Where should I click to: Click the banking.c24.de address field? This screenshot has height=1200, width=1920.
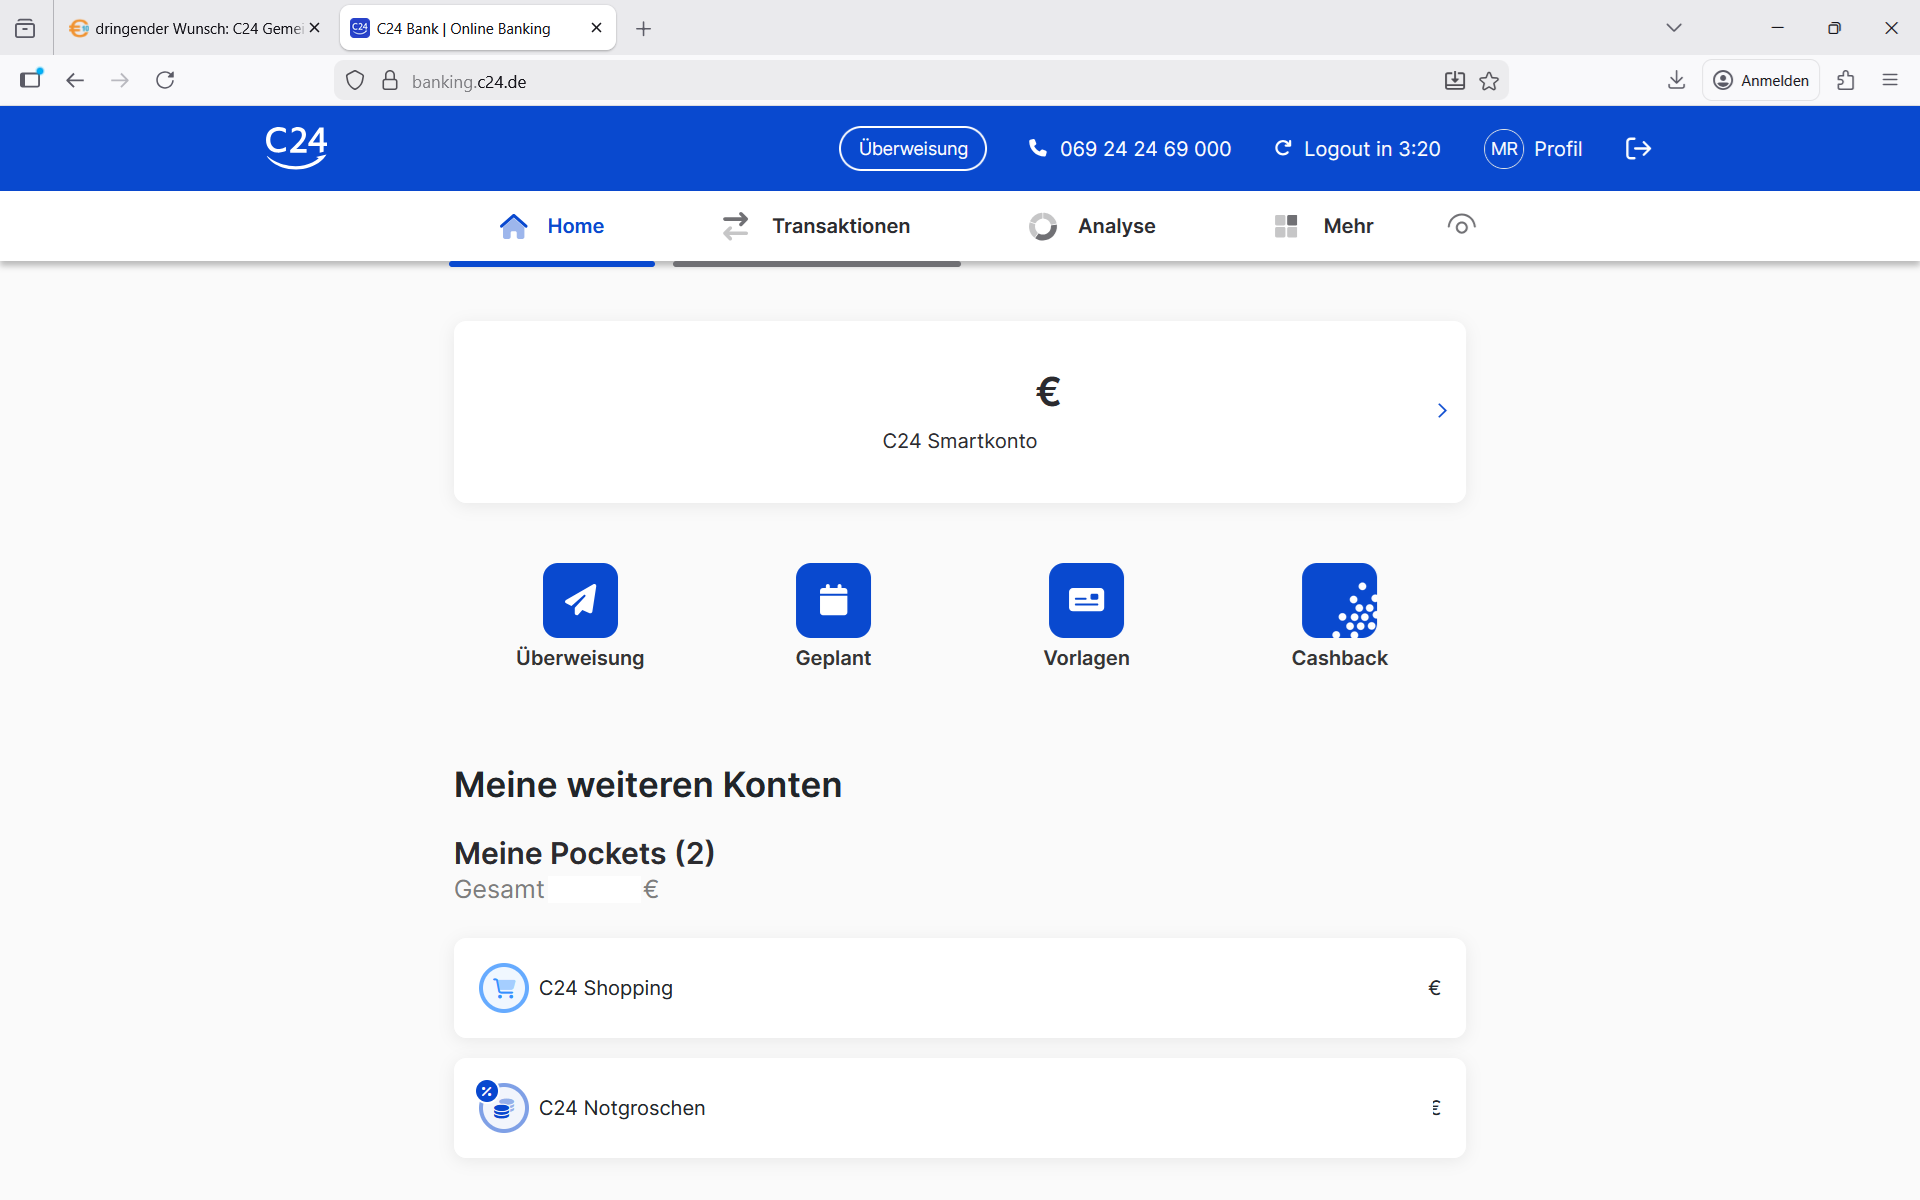[x=920, y=81]
